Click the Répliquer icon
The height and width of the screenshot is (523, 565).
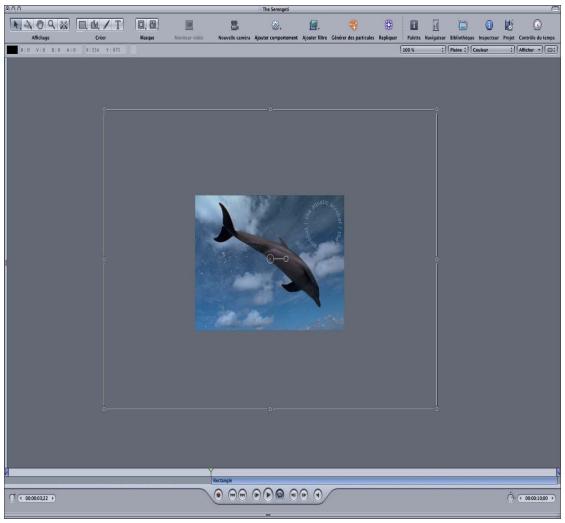[x=388, y=25]
